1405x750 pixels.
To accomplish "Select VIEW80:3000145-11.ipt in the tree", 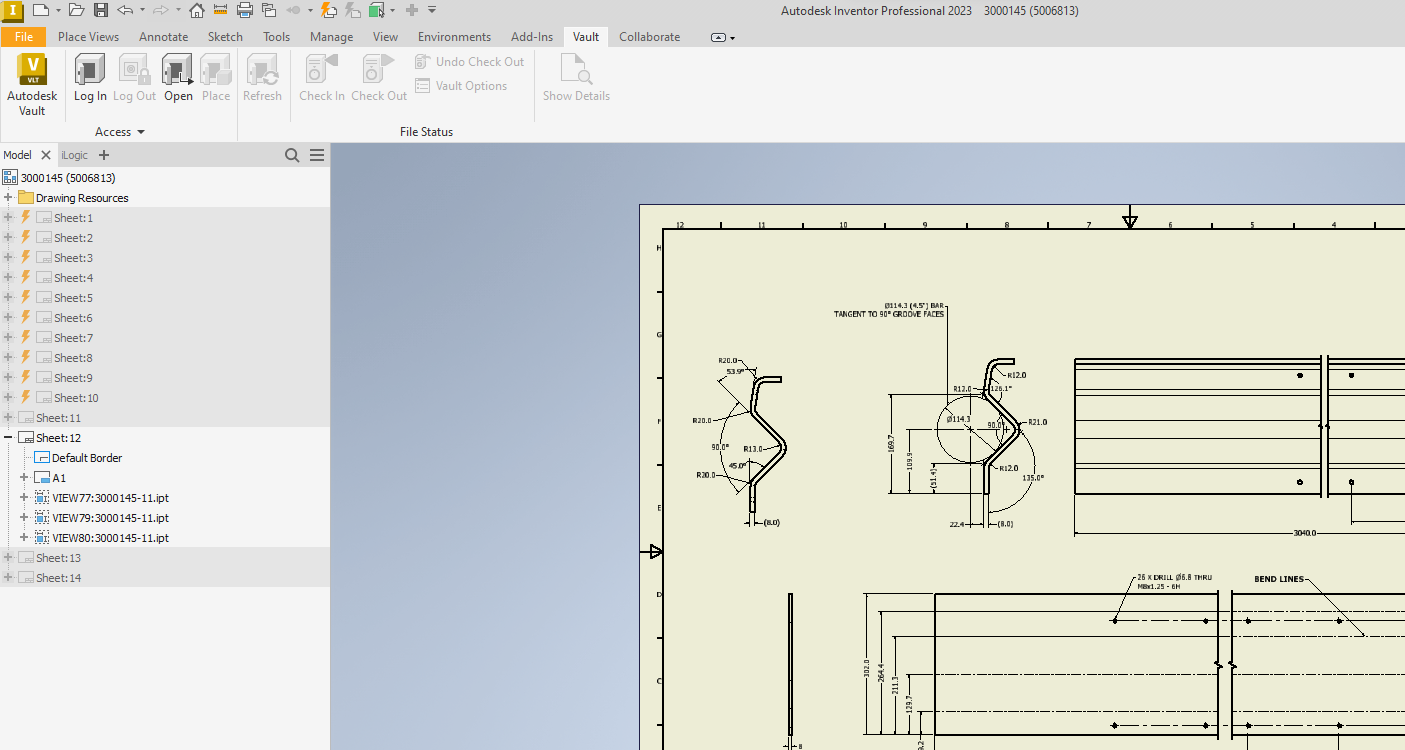I will click(111, 538).
